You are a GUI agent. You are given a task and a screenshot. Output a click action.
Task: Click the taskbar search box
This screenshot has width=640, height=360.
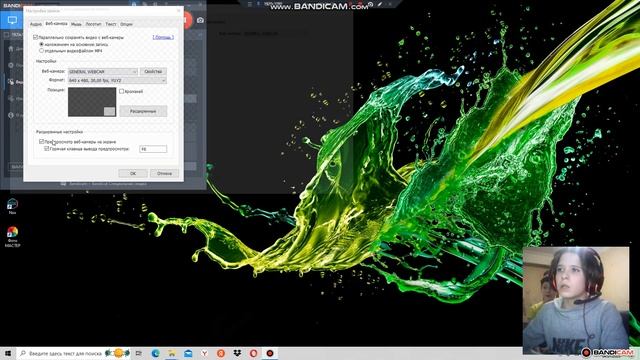coord(74,353)
